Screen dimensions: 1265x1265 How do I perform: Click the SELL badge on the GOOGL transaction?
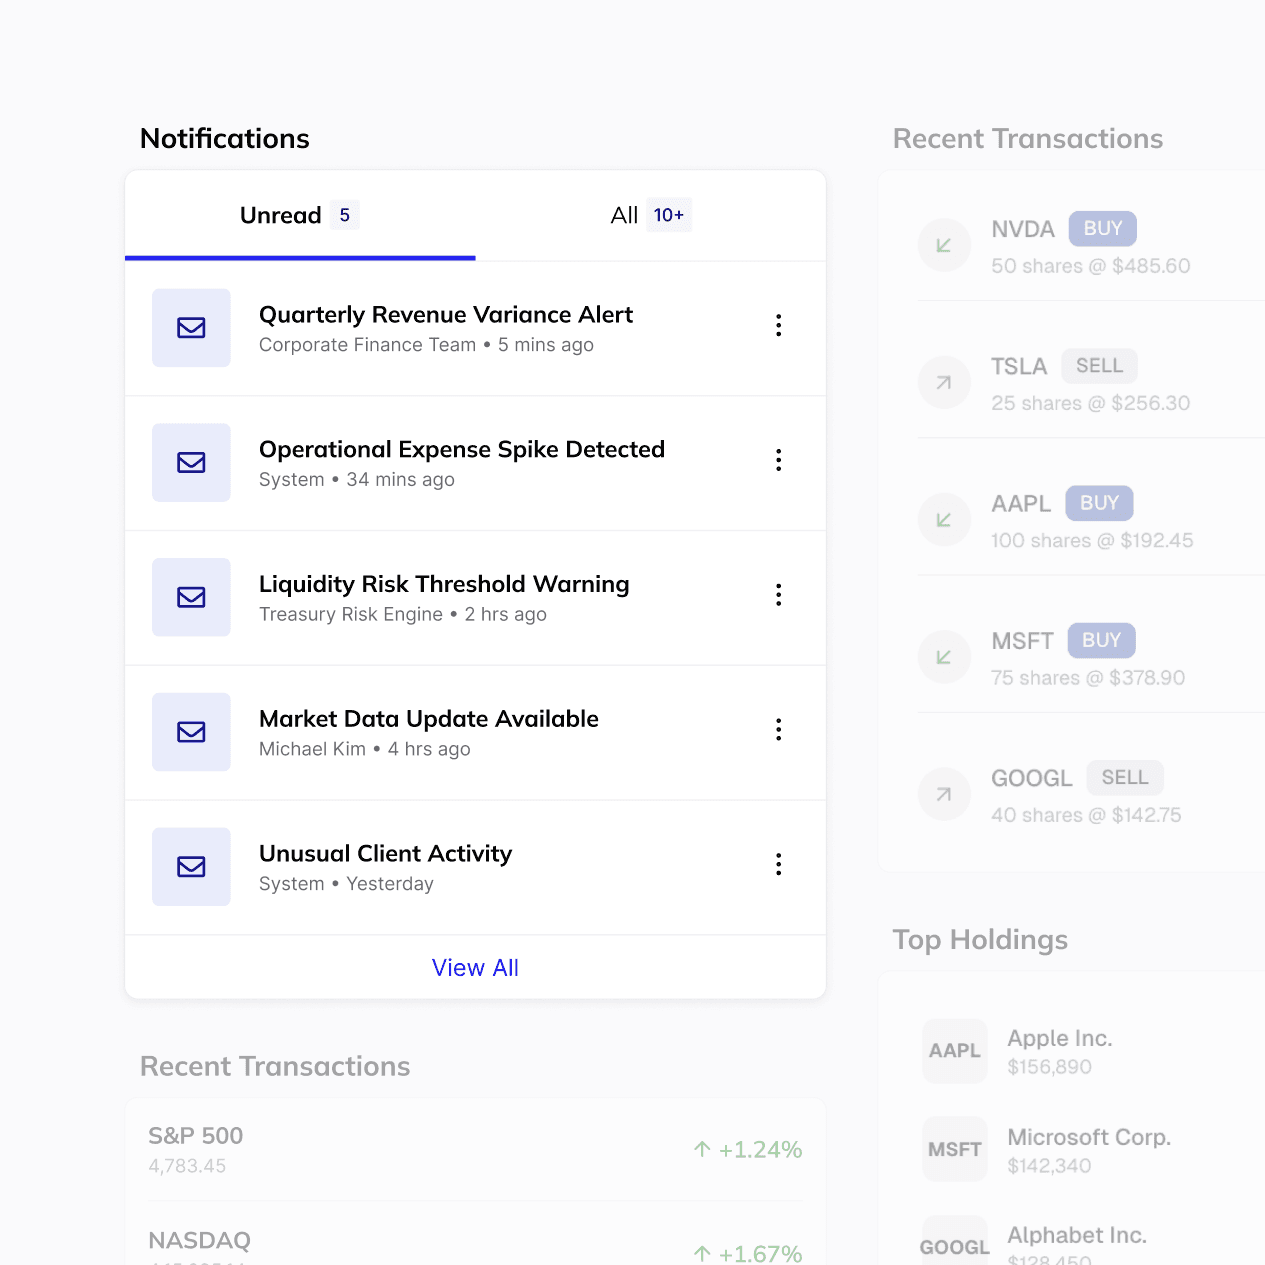[1124, 777]
